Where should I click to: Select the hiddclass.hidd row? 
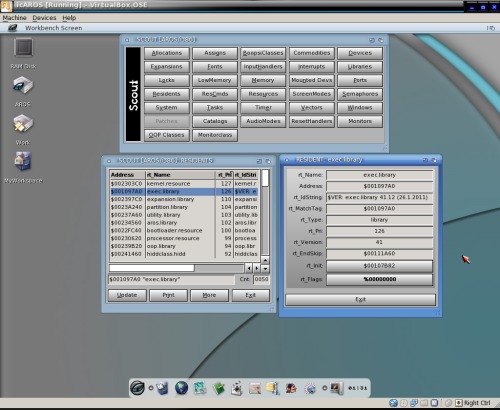click(x=184, y=254)
